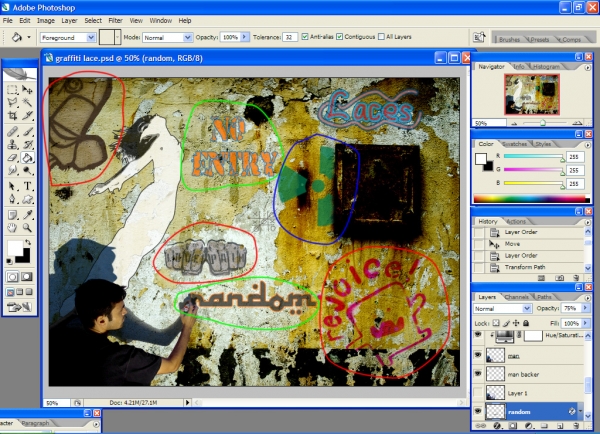This screenshot has width=600, height=434.
Task: Open the Filter menu
Action: (x=115, y=21)
